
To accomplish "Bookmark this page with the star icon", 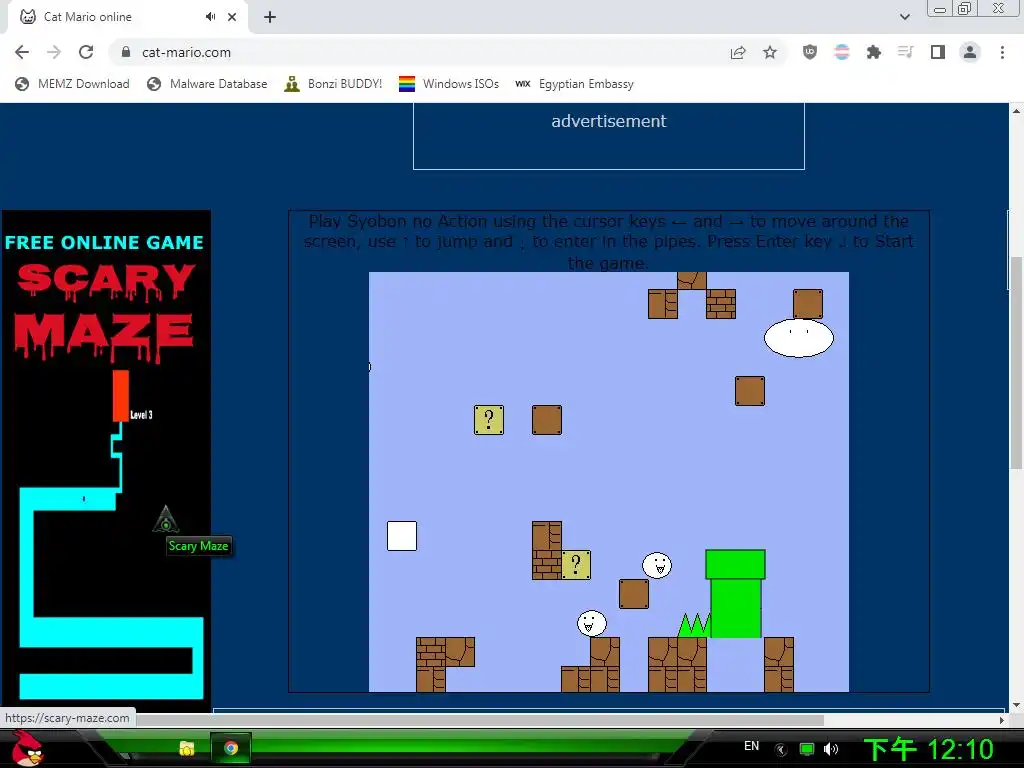I will point(770,52).
